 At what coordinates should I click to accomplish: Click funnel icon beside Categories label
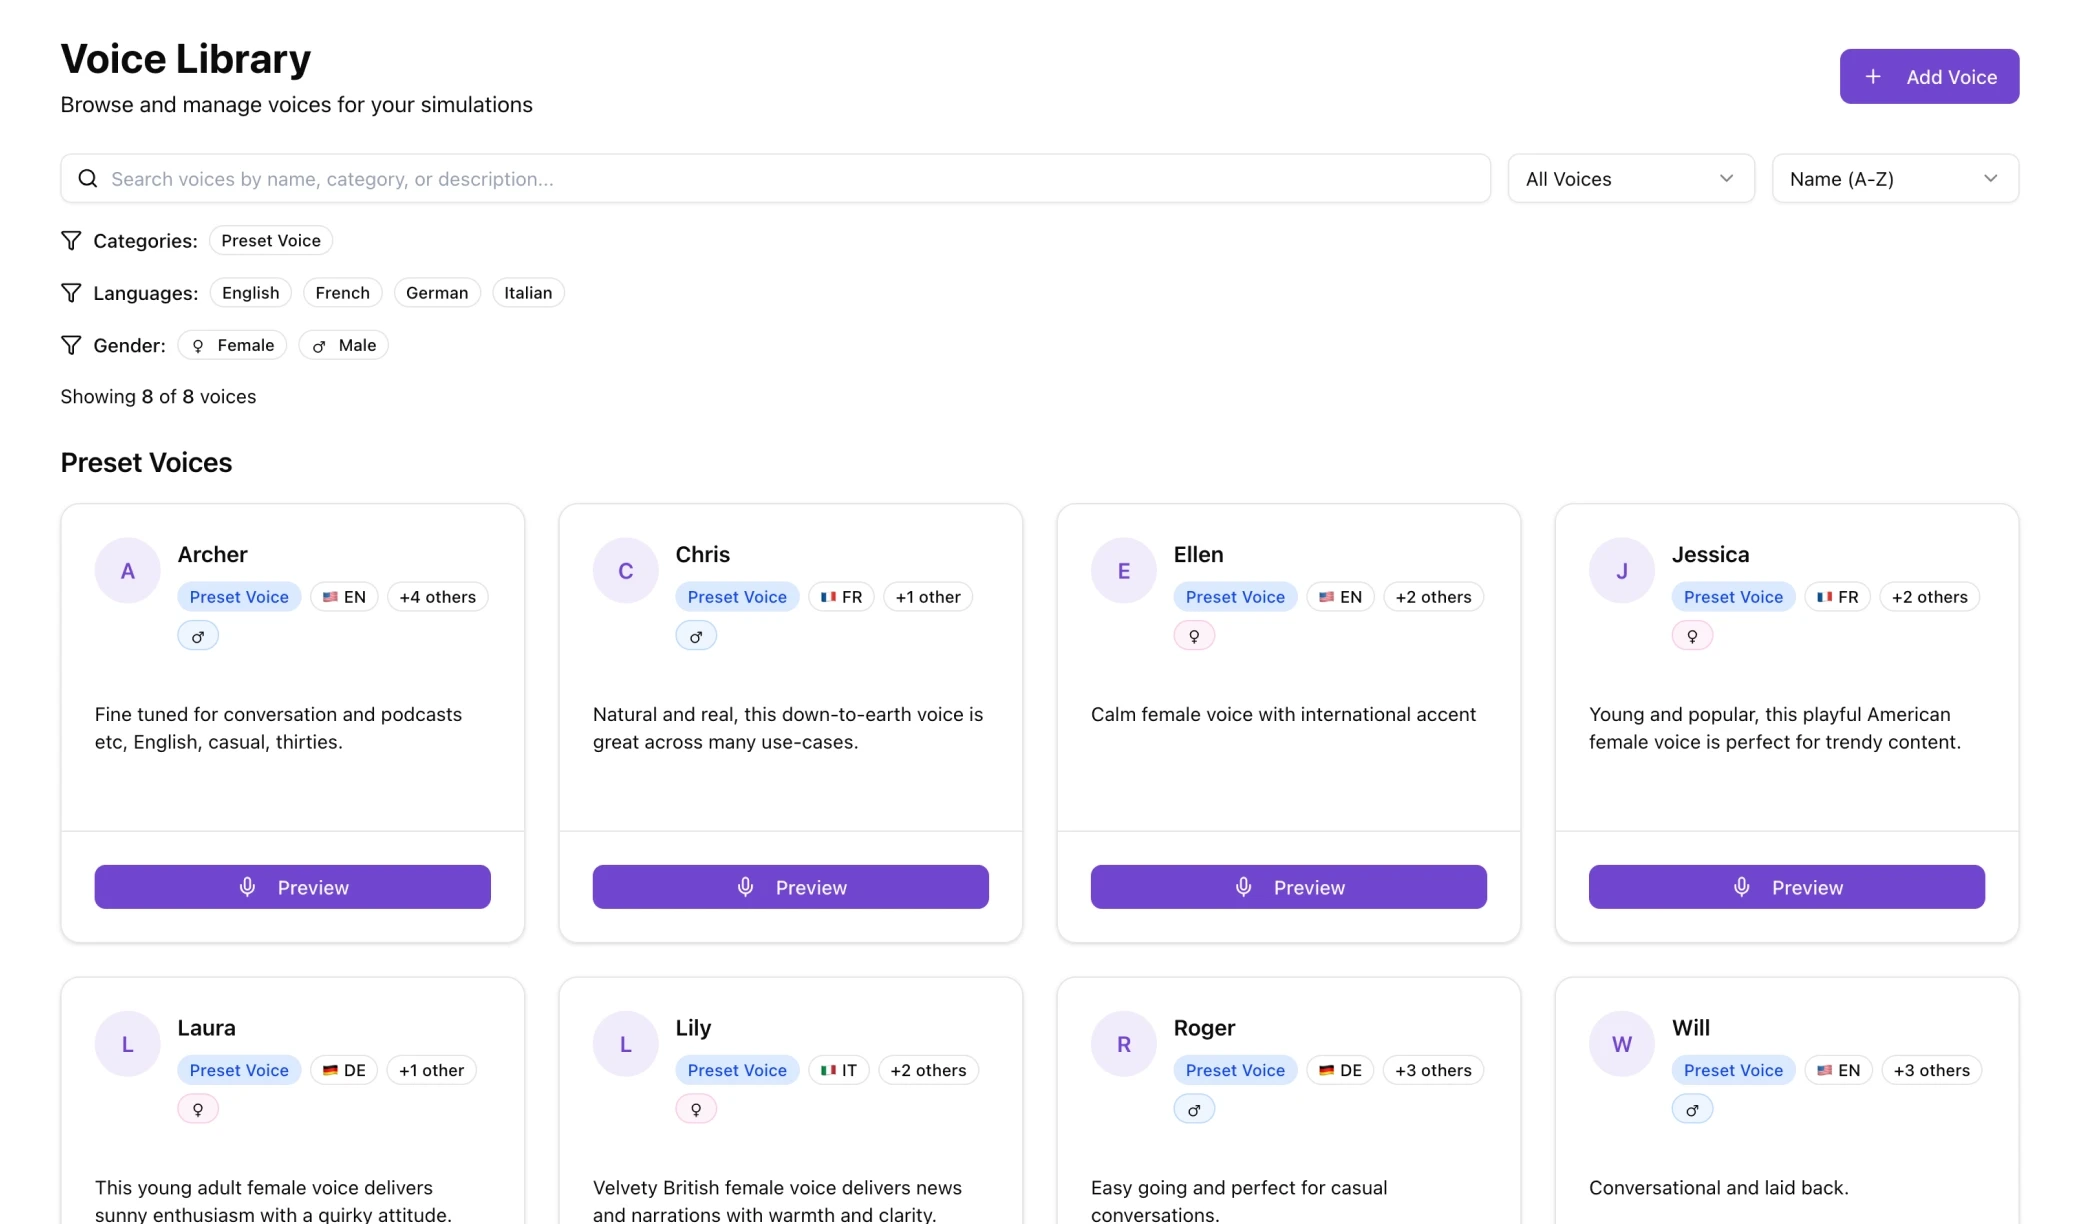click(71, 241)
